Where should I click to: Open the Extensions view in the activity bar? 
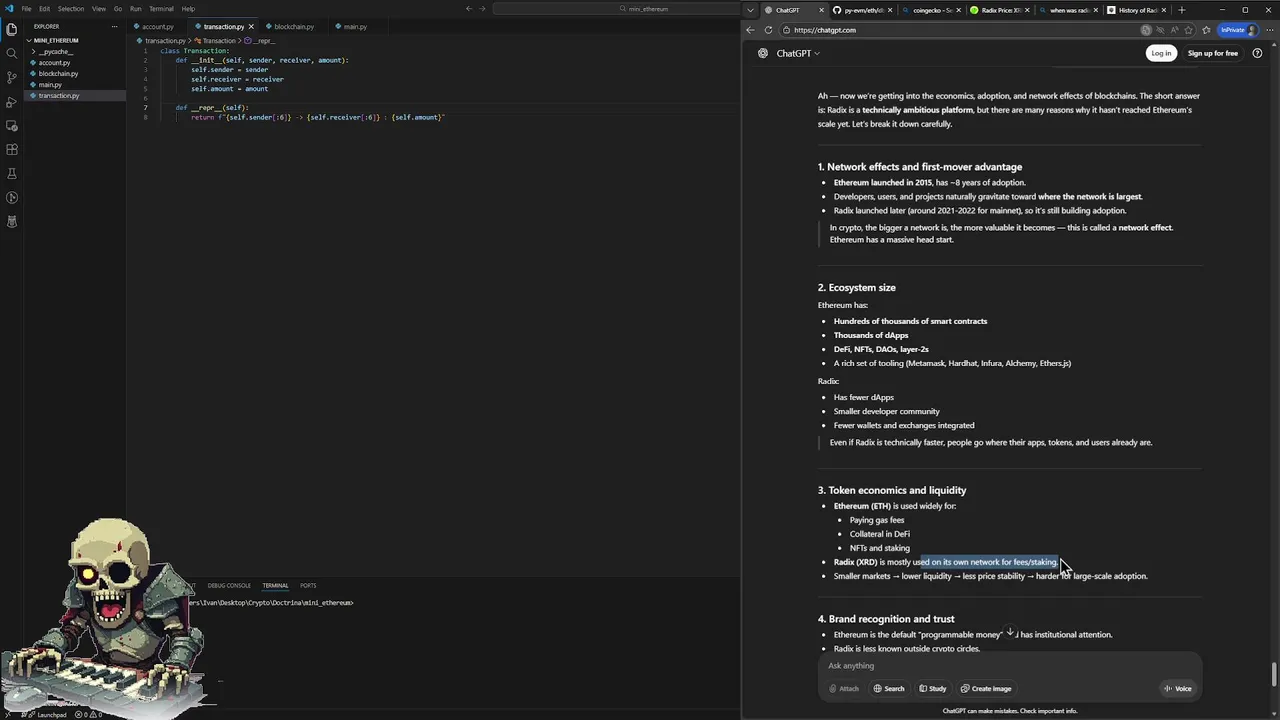[x=12, y=150]
